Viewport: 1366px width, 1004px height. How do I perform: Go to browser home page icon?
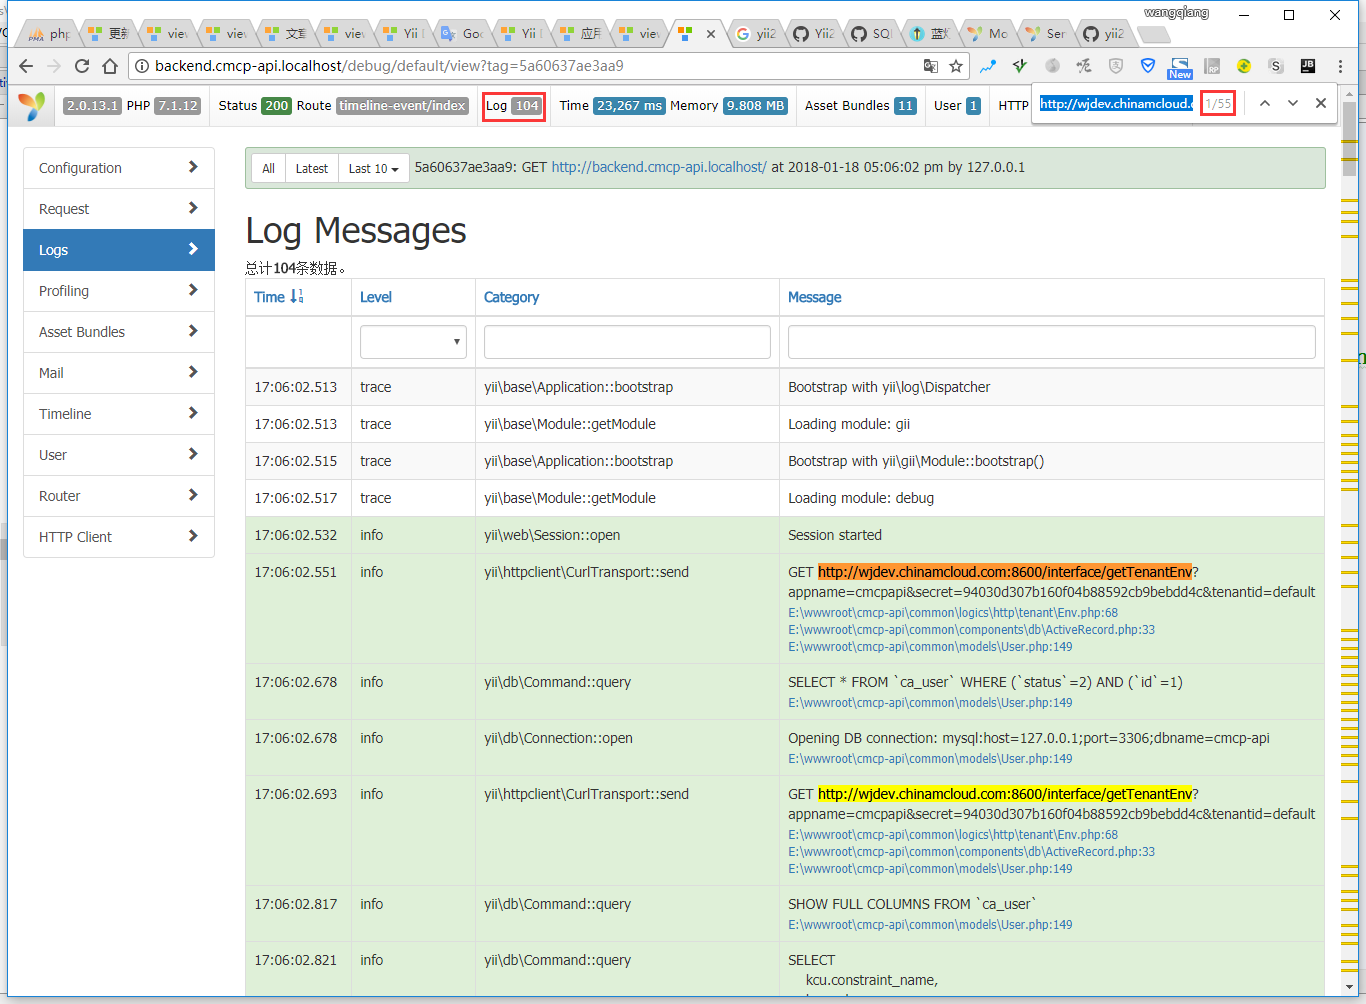(110, 66)
